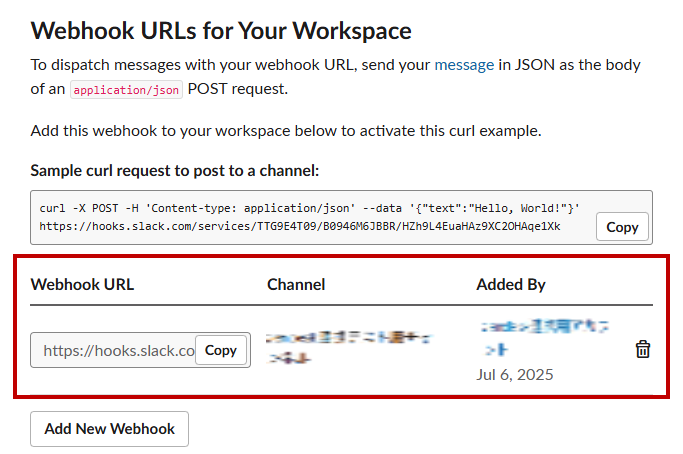Copy the webhook URL in the table
This screenshot has height=454, width=683.
(x=221, y=350)
